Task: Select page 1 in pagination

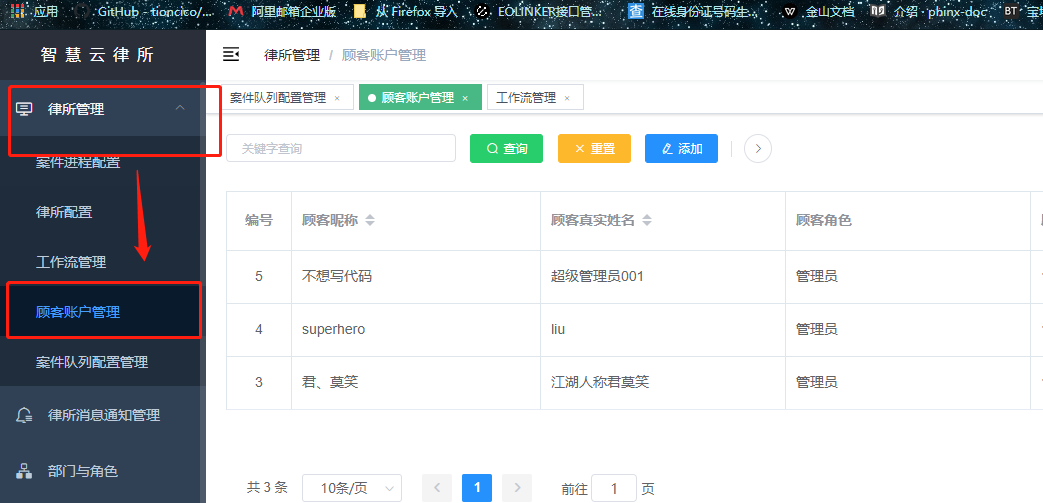Action: pos(477,488)
